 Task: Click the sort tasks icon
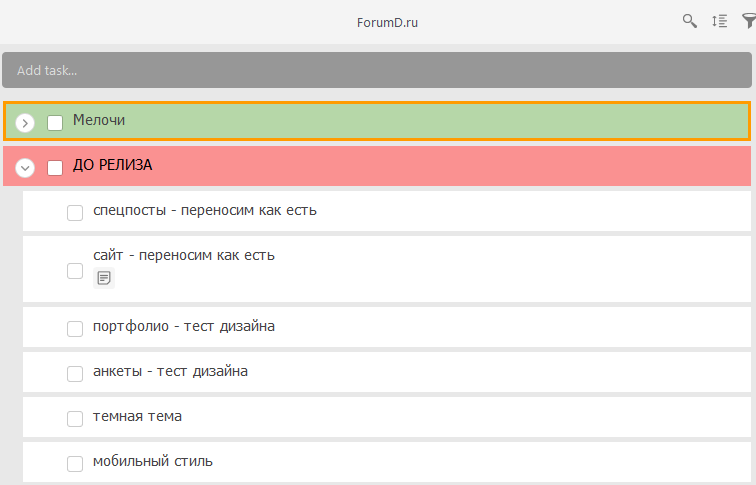719,21
